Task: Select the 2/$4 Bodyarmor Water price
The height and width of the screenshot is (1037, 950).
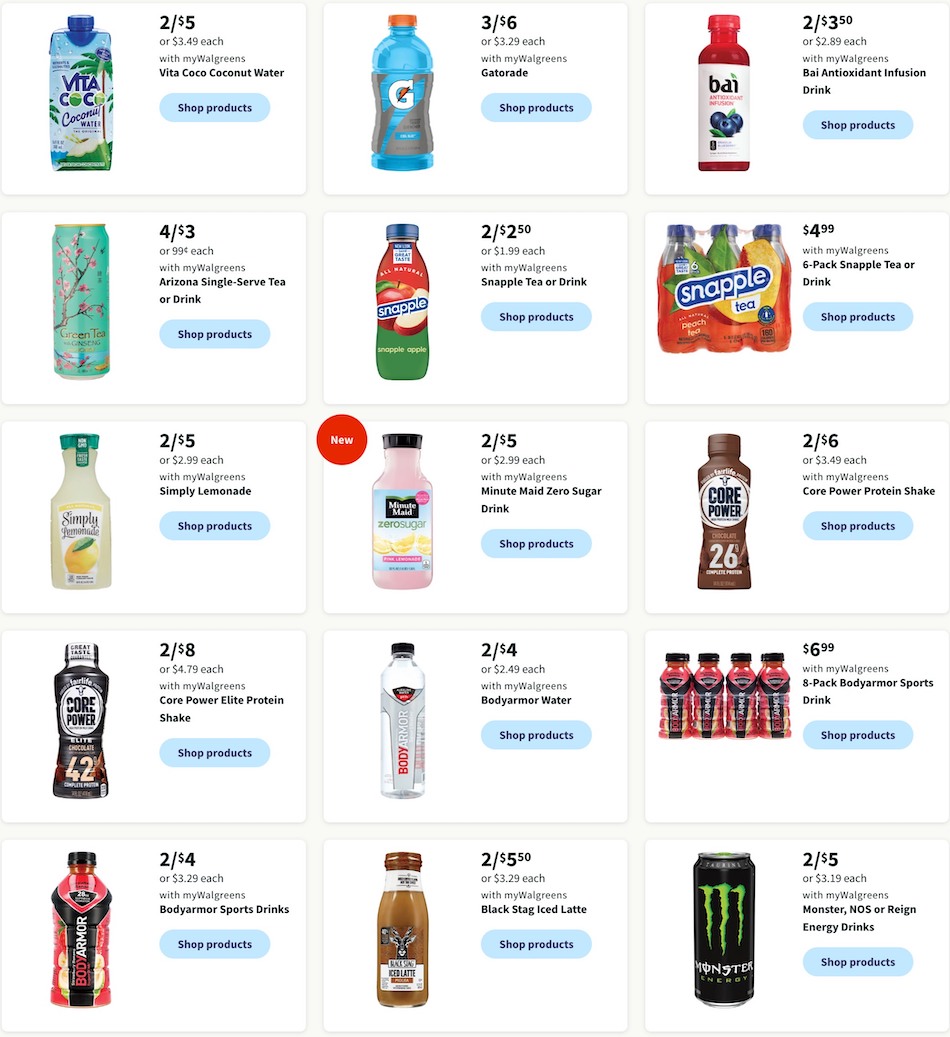Action: coord(498,650)
